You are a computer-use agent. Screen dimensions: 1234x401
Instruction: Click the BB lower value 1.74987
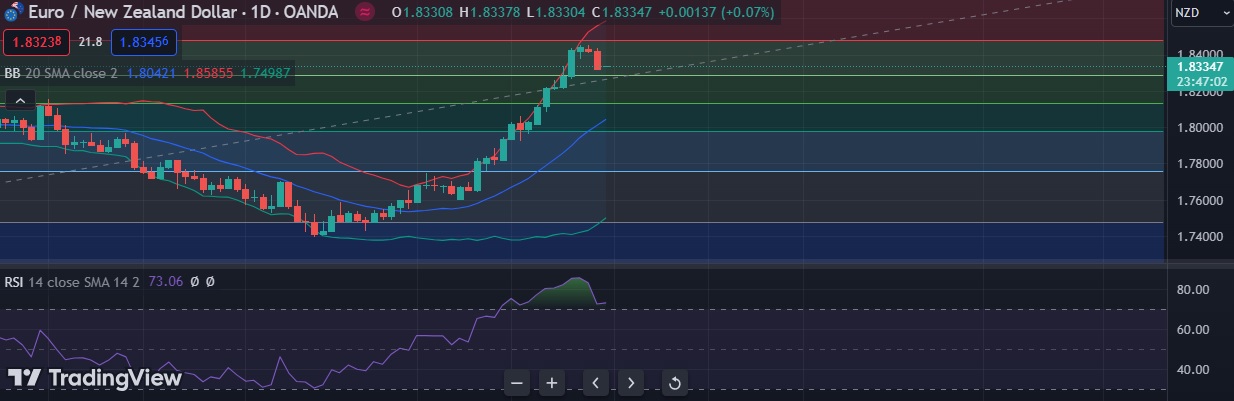(x=265, y=73)
